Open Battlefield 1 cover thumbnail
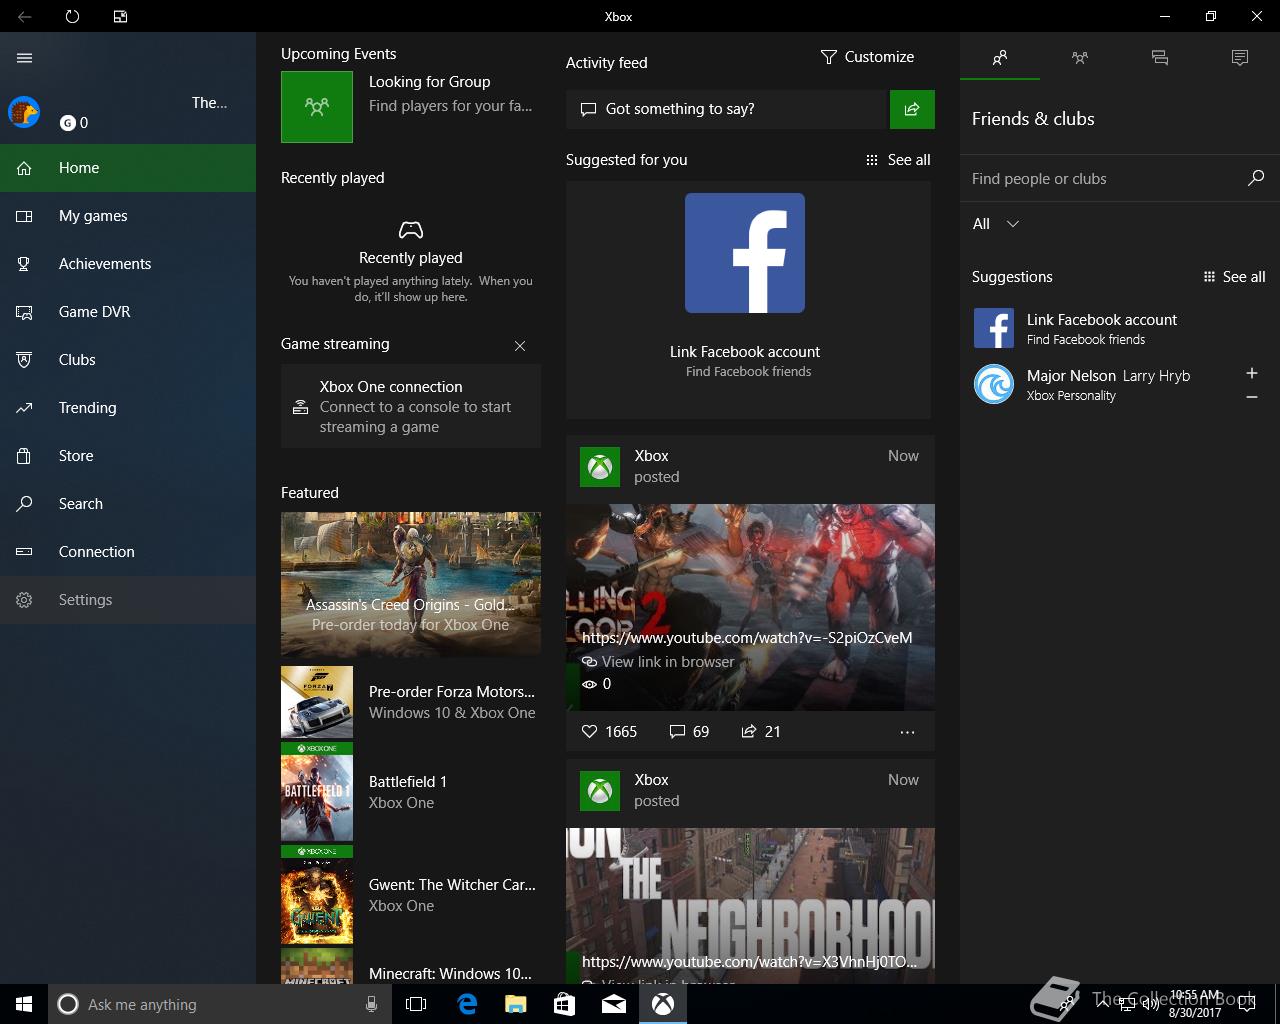The width and height of the screenshot is (1280, 1024). (317, 792)
